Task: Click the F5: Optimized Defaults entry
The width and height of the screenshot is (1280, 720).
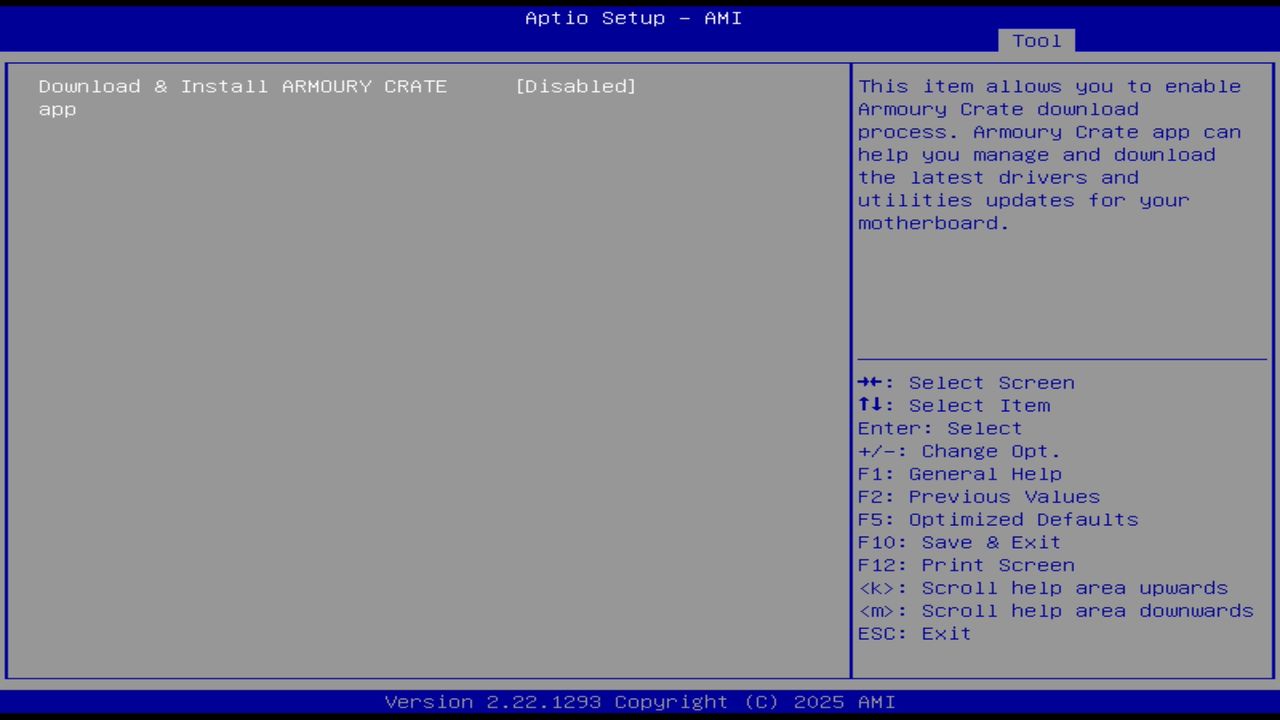Action: click(x=997, y=519)
